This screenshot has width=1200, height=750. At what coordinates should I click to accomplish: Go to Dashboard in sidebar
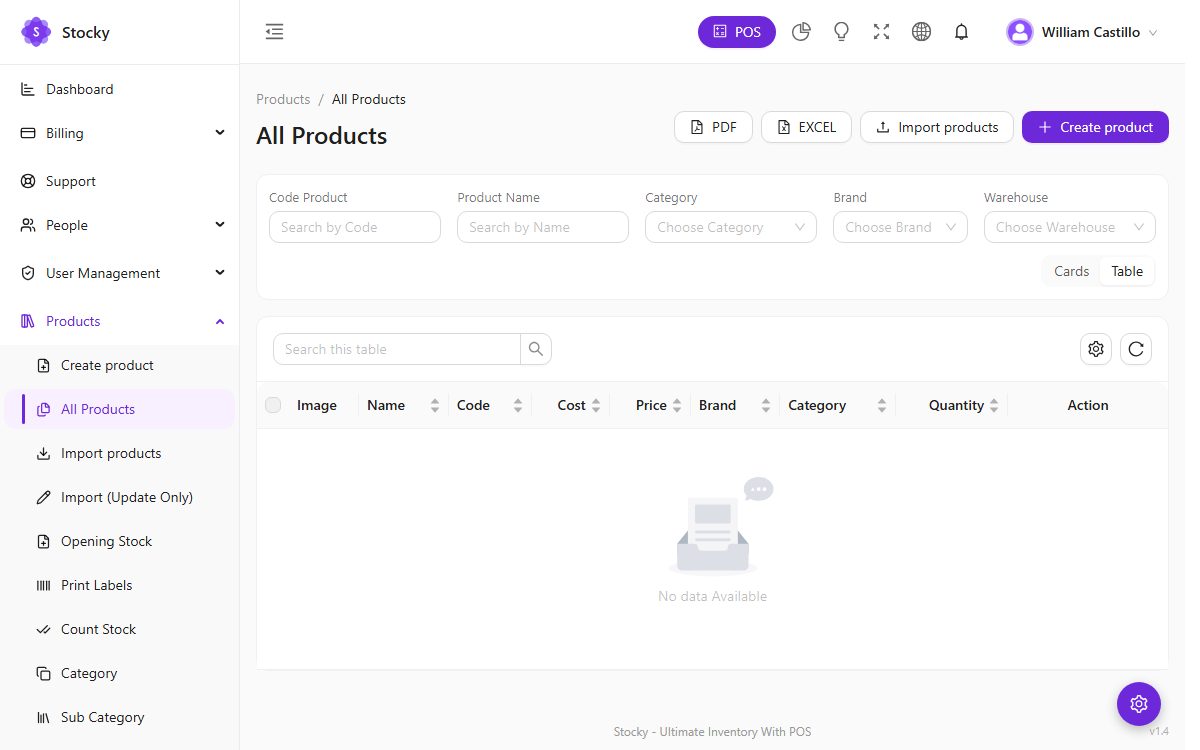click(x=120, y=89)
